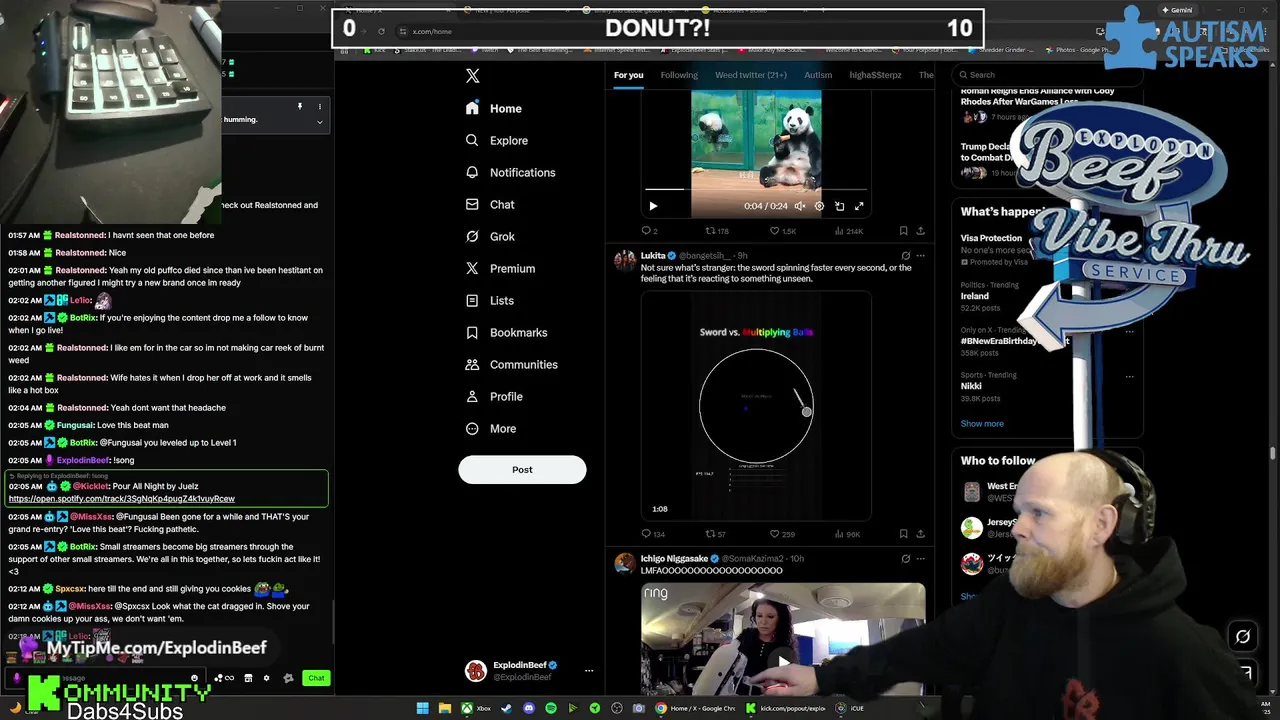
Task: Play the Sword vs. Multiplying Balls video
Action: click(x=756, y=406)
